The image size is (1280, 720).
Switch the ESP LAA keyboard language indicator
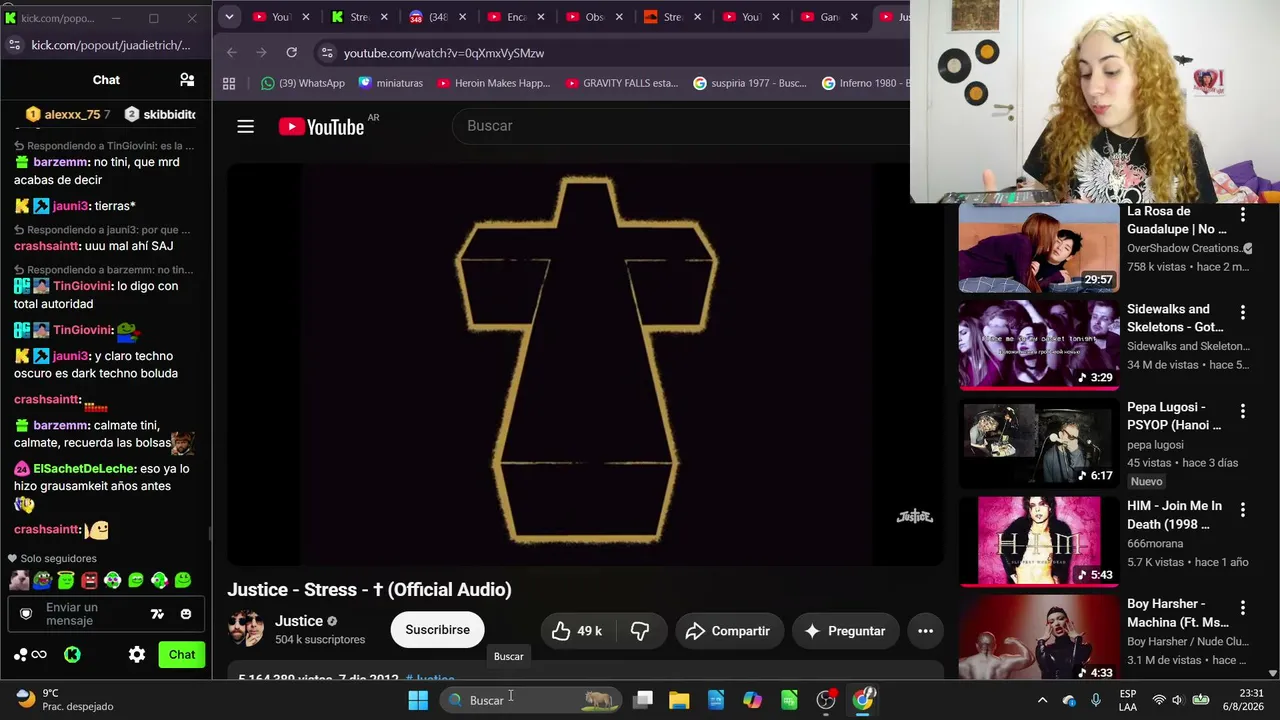(x=1128, y=700)
